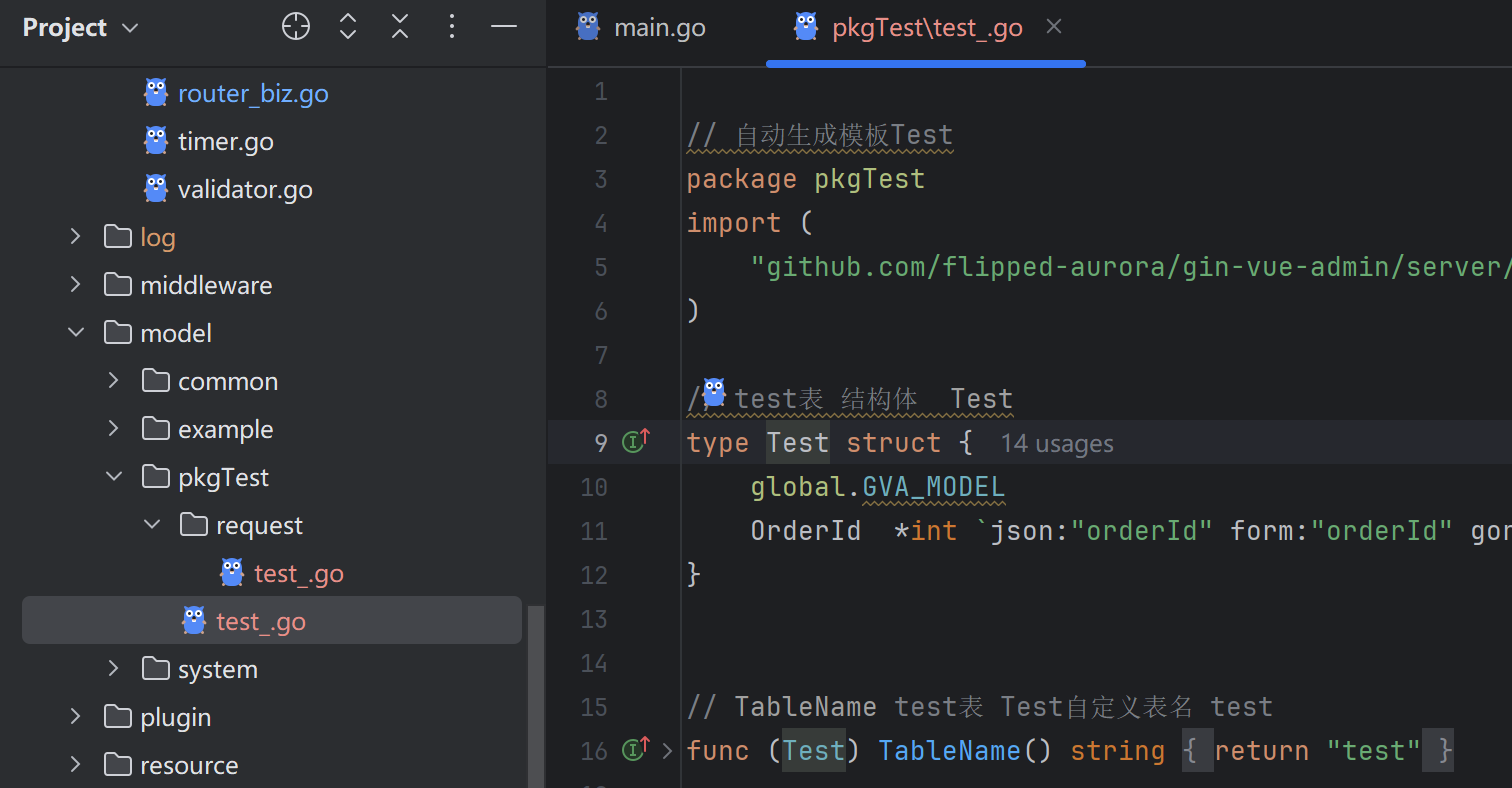The image size is (1512, 788).
Task: Expand the common folder
Action: point(113,381)
